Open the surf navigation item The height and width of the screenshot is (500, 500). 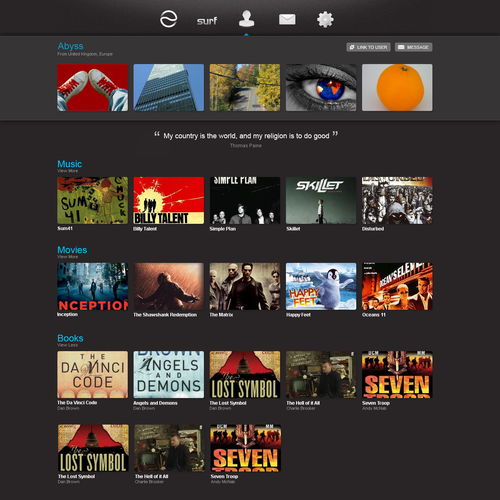pyautogui.click(x=207, y=21)
